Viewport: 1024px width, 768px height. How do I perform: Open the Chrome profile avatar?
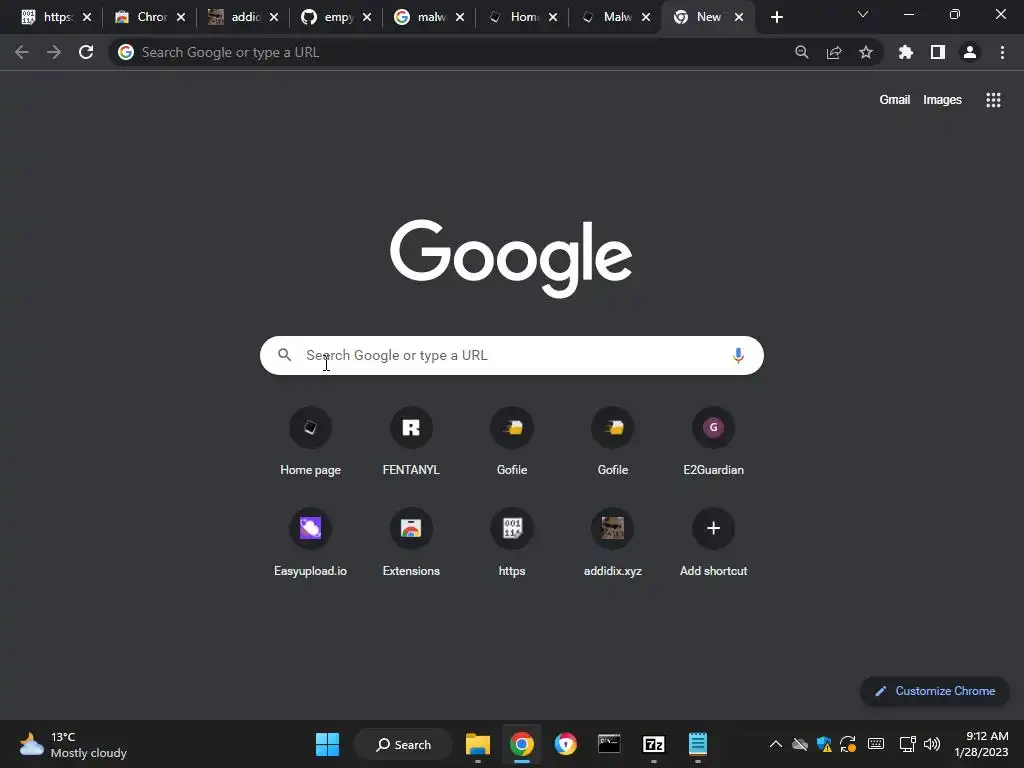click(970, 52)
